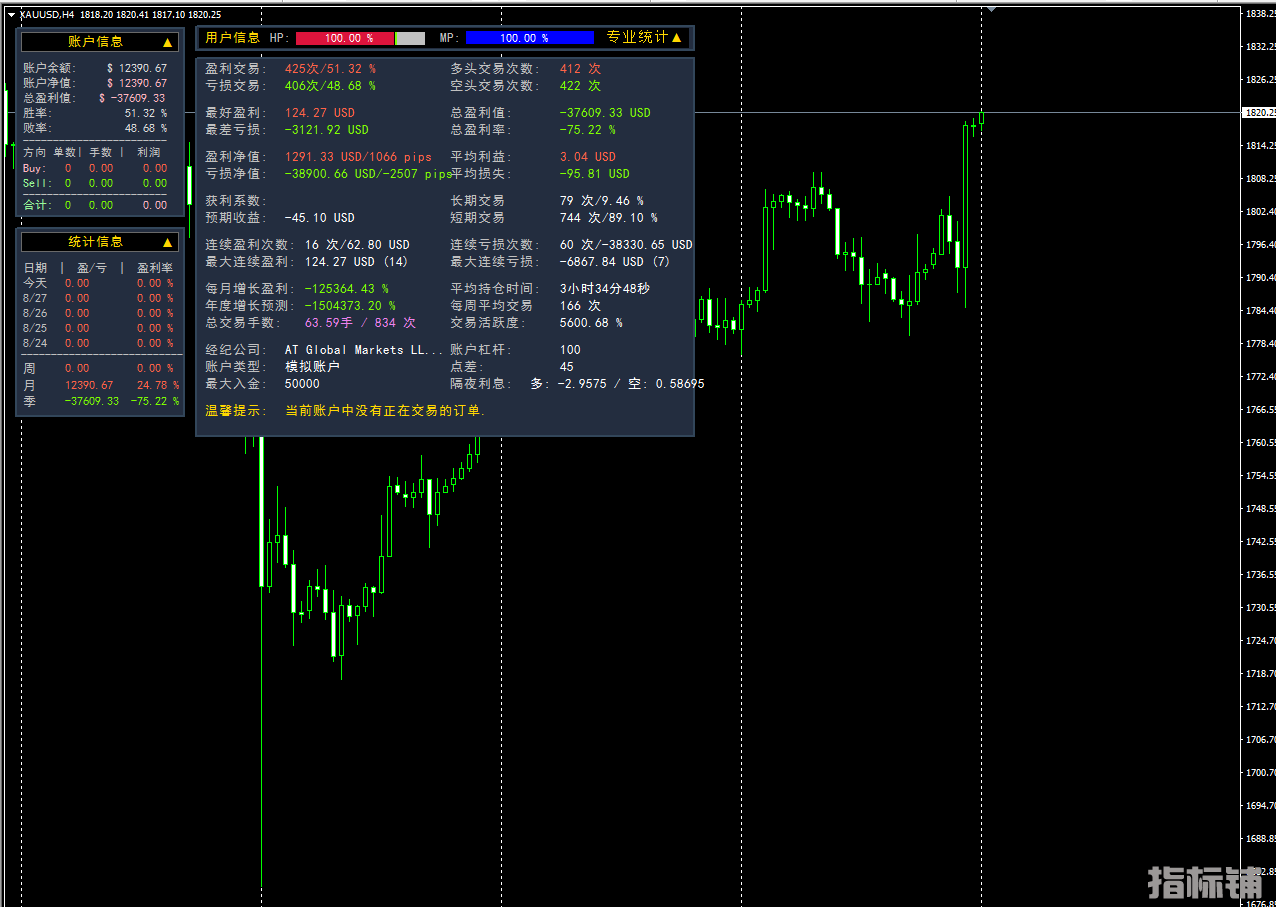Collapse 专业统计 using its yellow triangle
Viewport: 1276px width, 907px height.
point(677,38)
